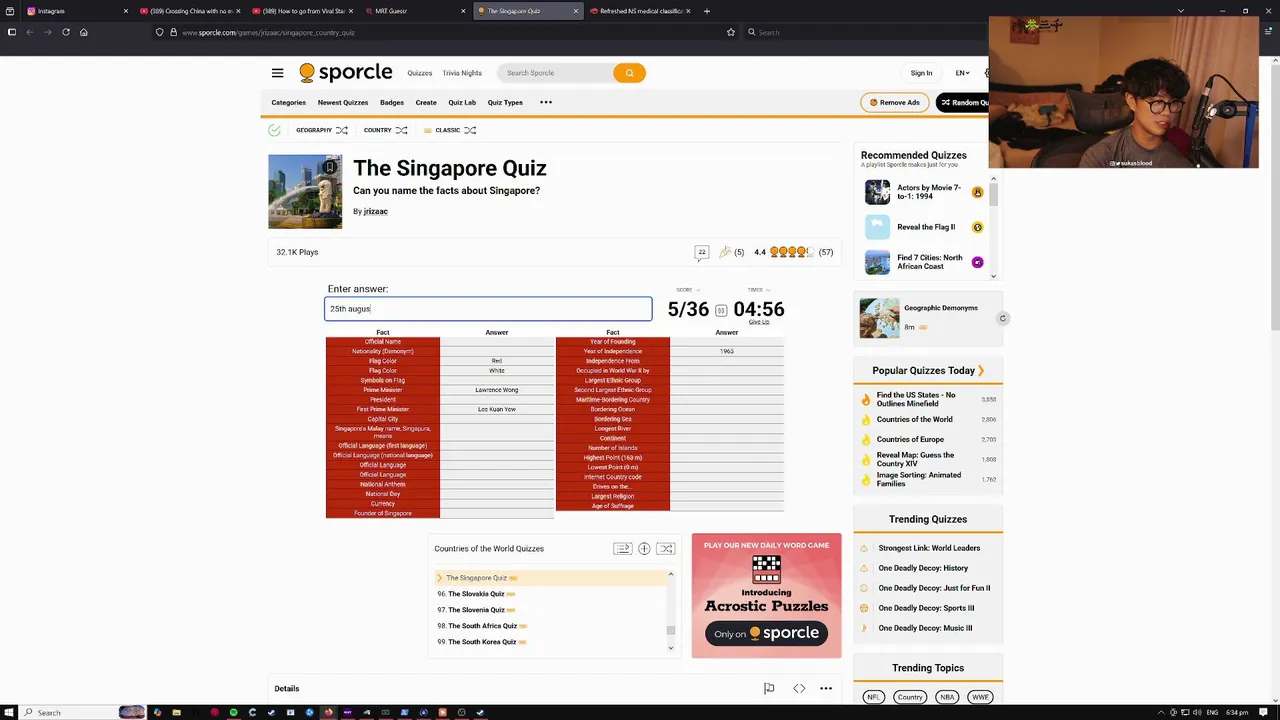1280x720 pixels.
Task: Pause the quiz timer
Action: (x=721, y=310)
